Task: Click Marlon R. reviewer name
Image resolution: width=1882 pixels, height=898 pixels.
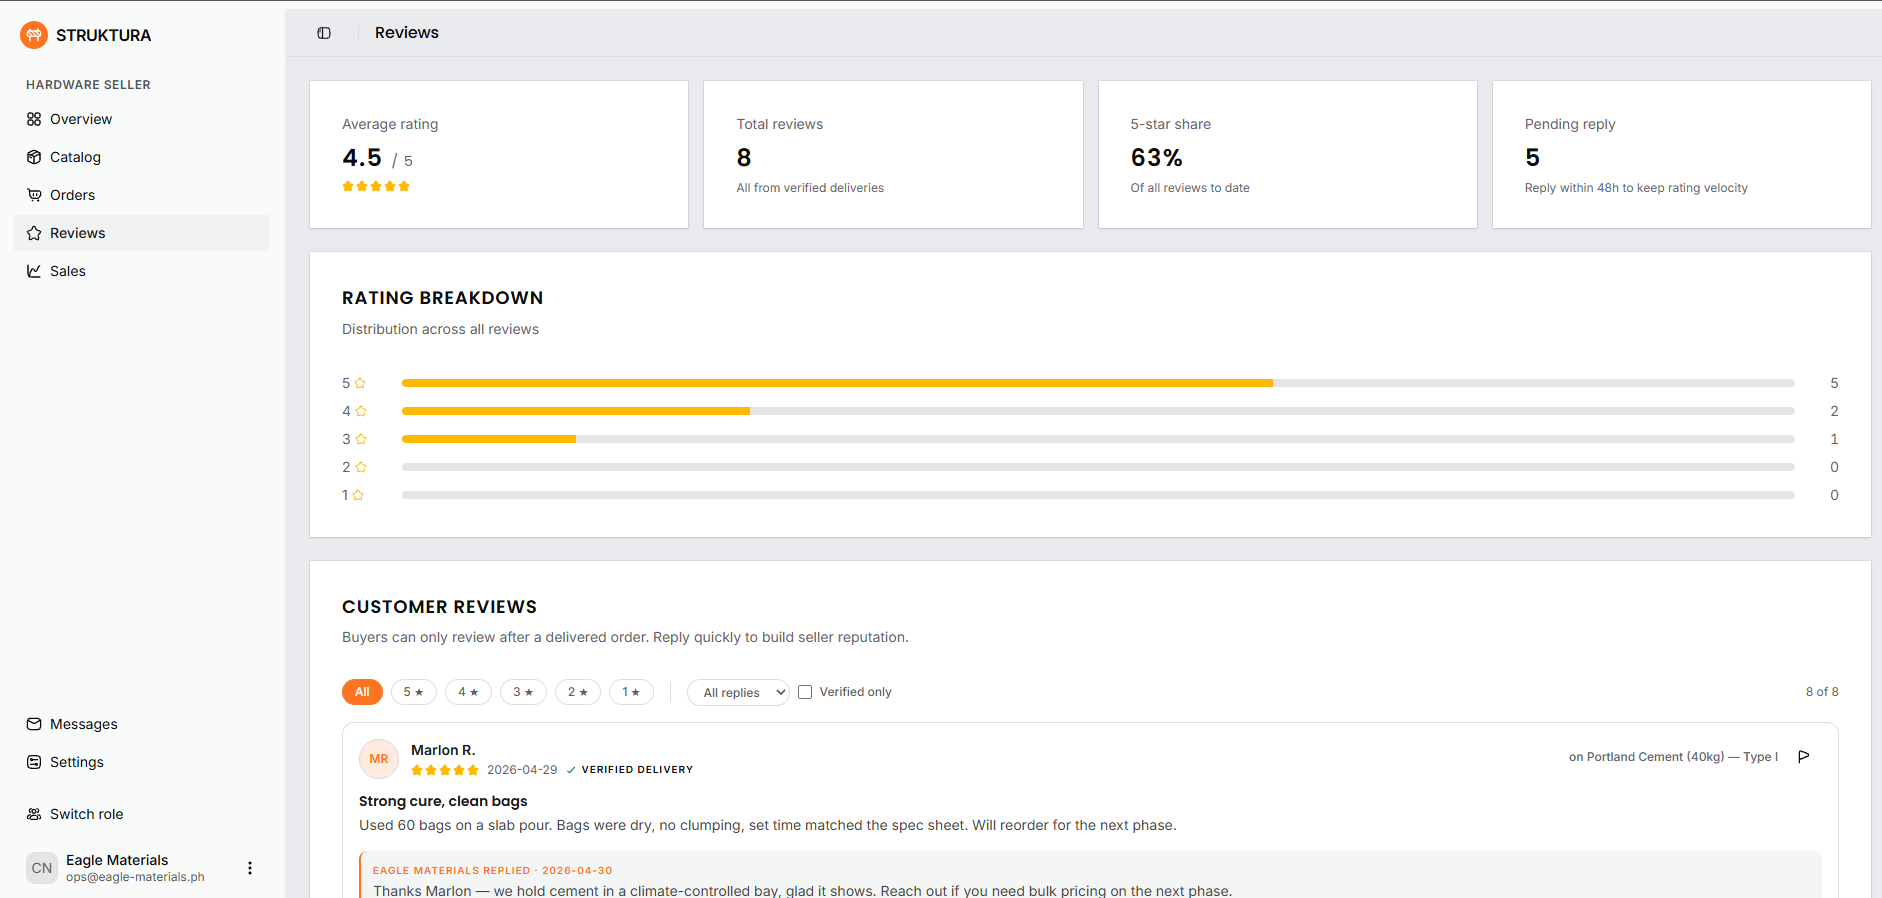Action: click(x=443, y=750)
